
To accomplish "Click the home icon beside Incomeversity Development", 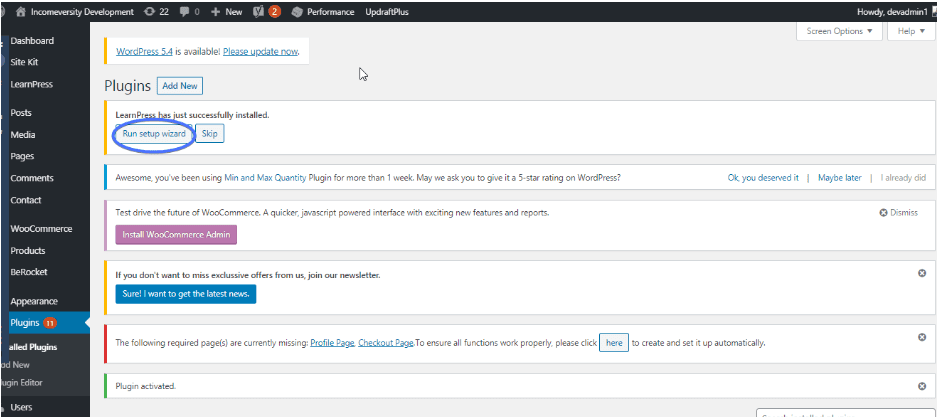I will [x=21, y=11].
